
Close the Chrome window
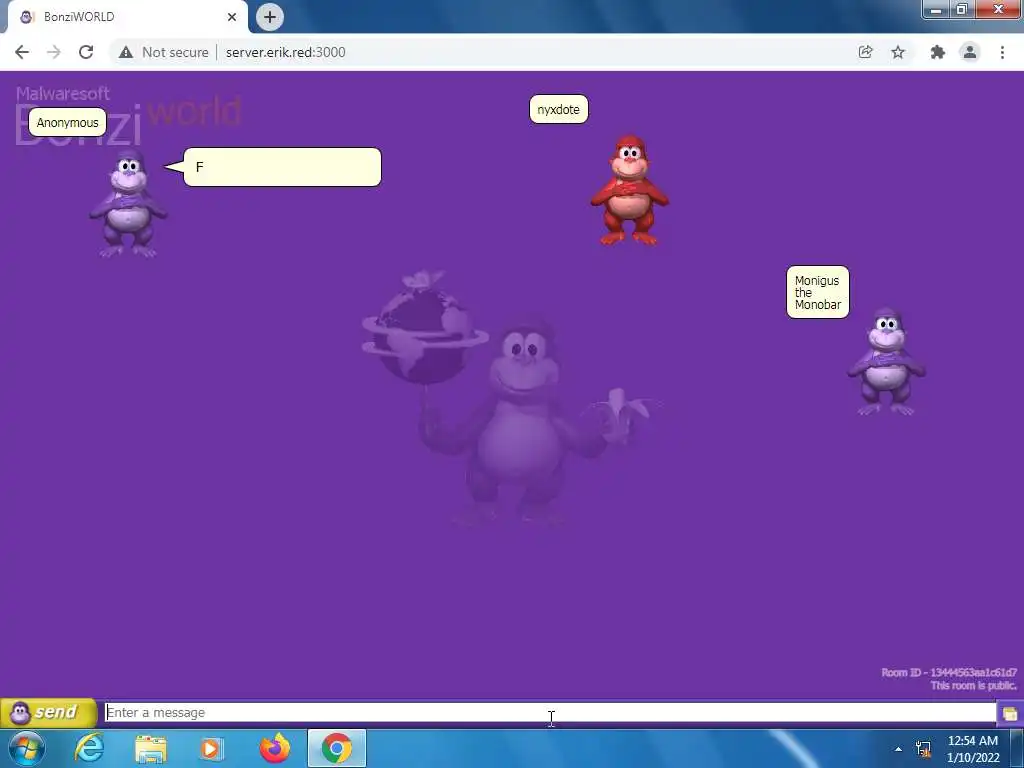click(x=998, y=10)
